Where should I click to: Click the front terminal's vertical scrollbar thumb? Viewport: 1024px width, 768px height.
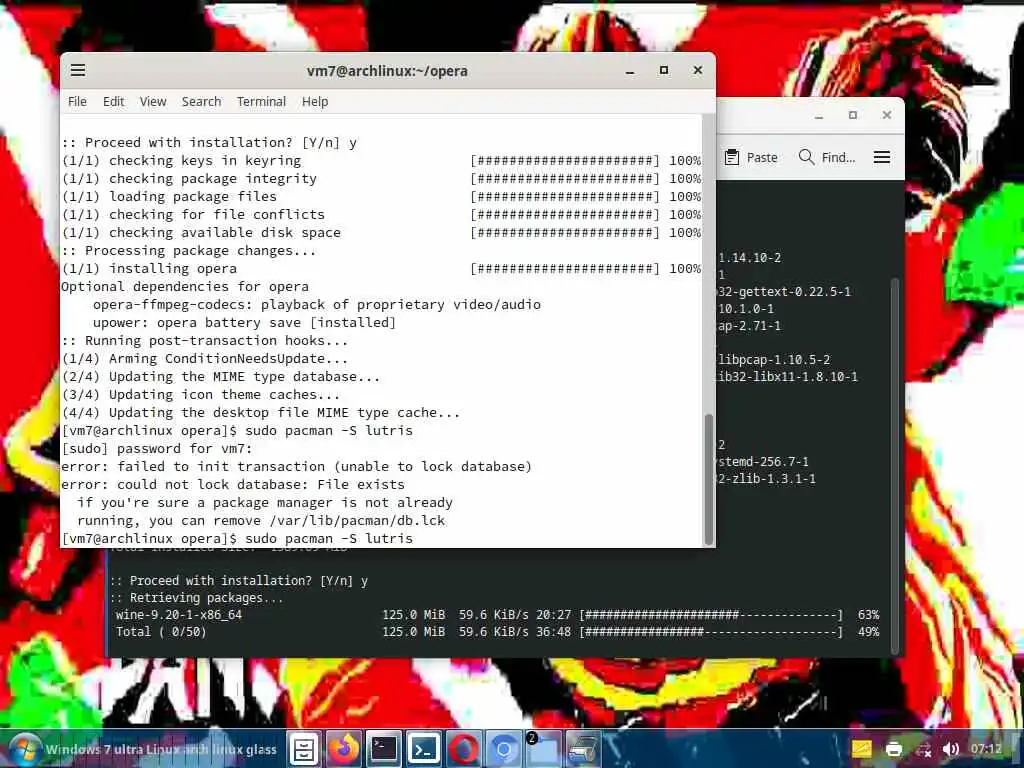(708, 479)
